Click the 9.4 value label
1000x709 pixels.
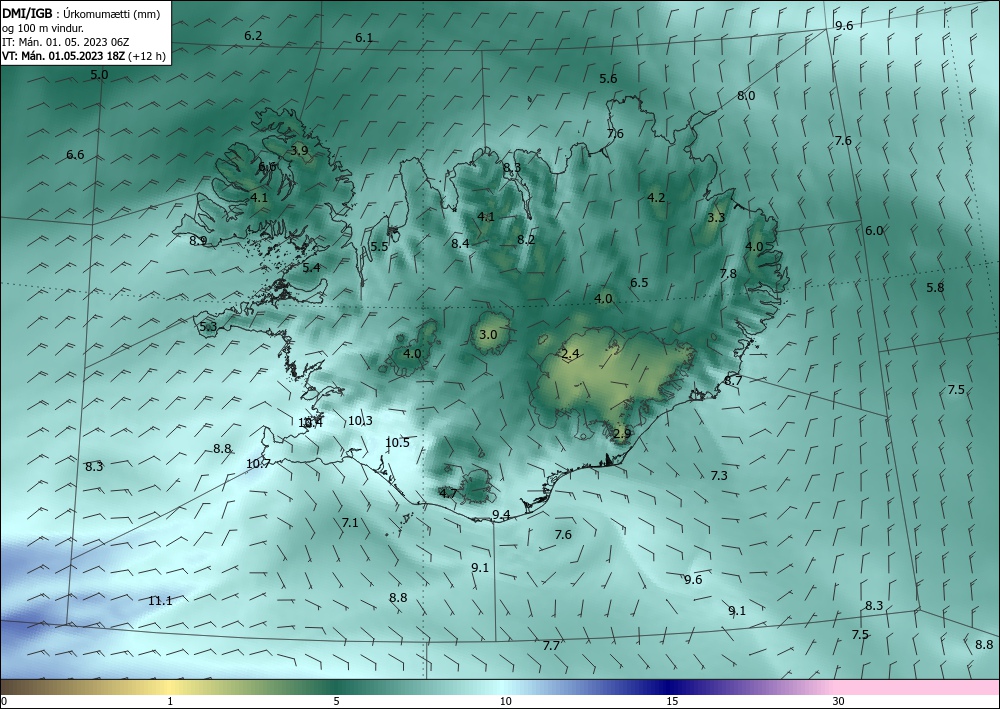point(501,515)
